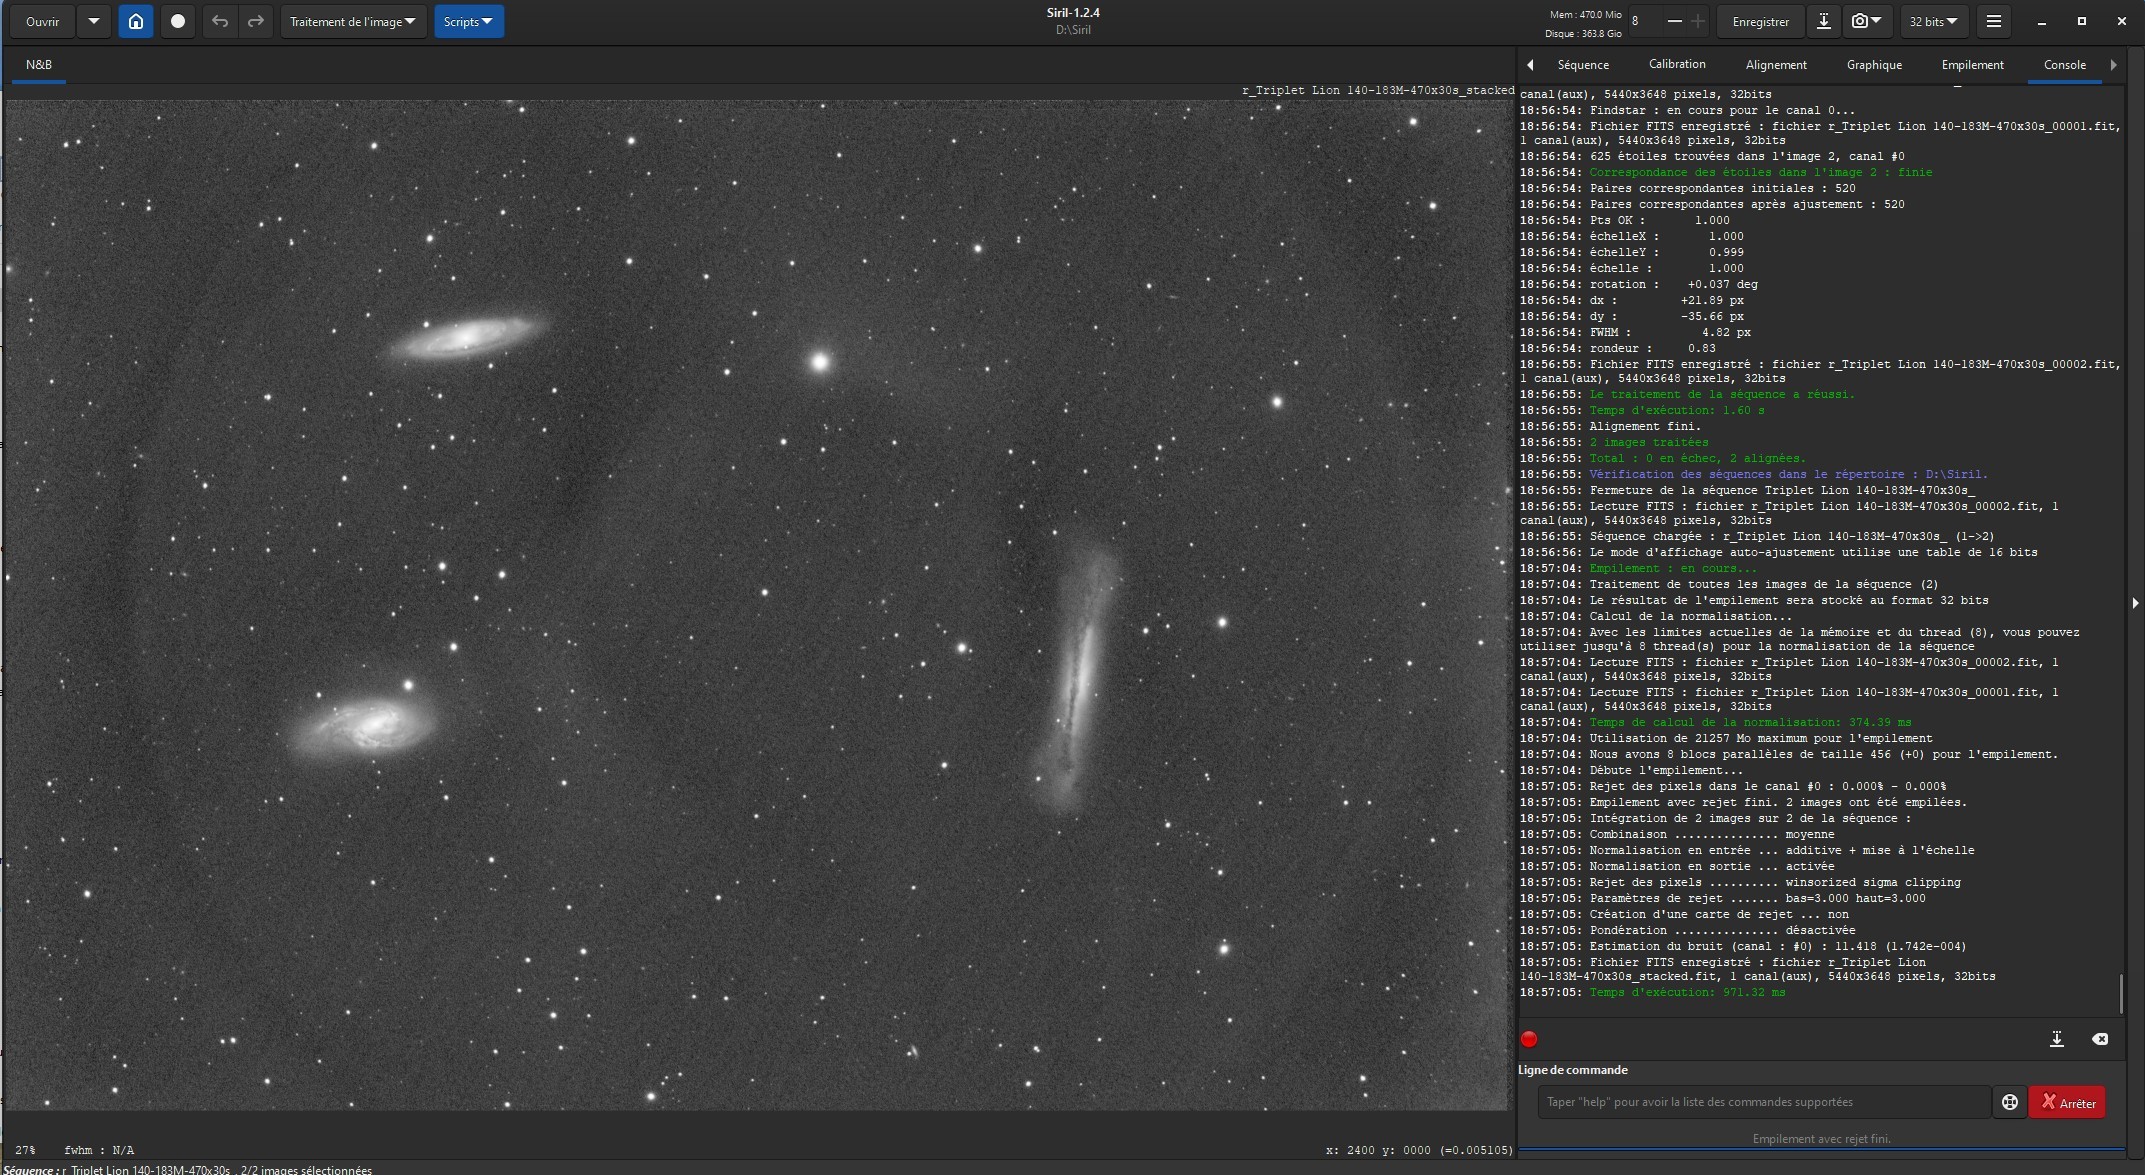
Task: Click the home directory icon
Action: (x=136, y=21)
